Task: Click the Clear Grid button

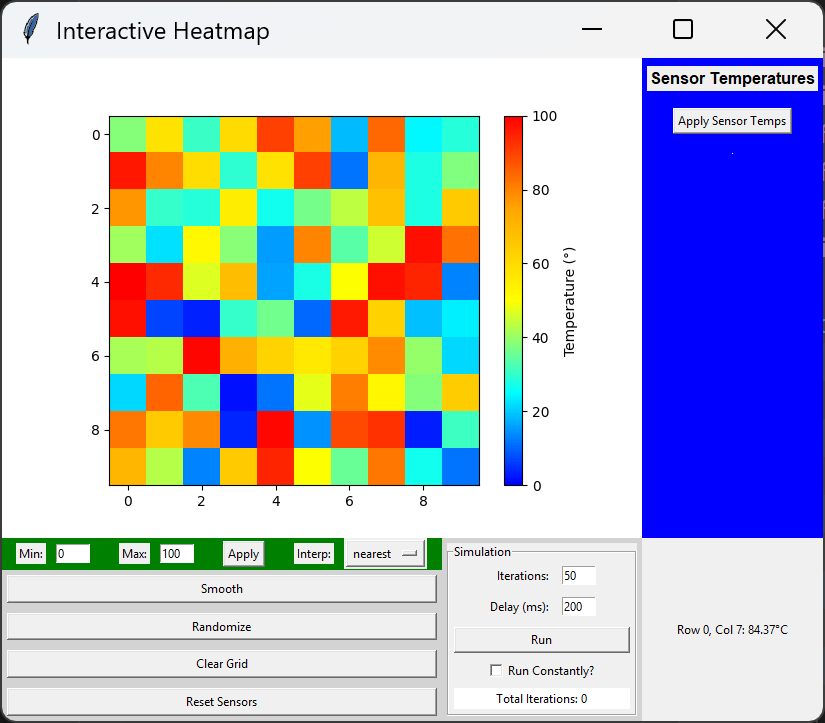Action: (221, 663)
